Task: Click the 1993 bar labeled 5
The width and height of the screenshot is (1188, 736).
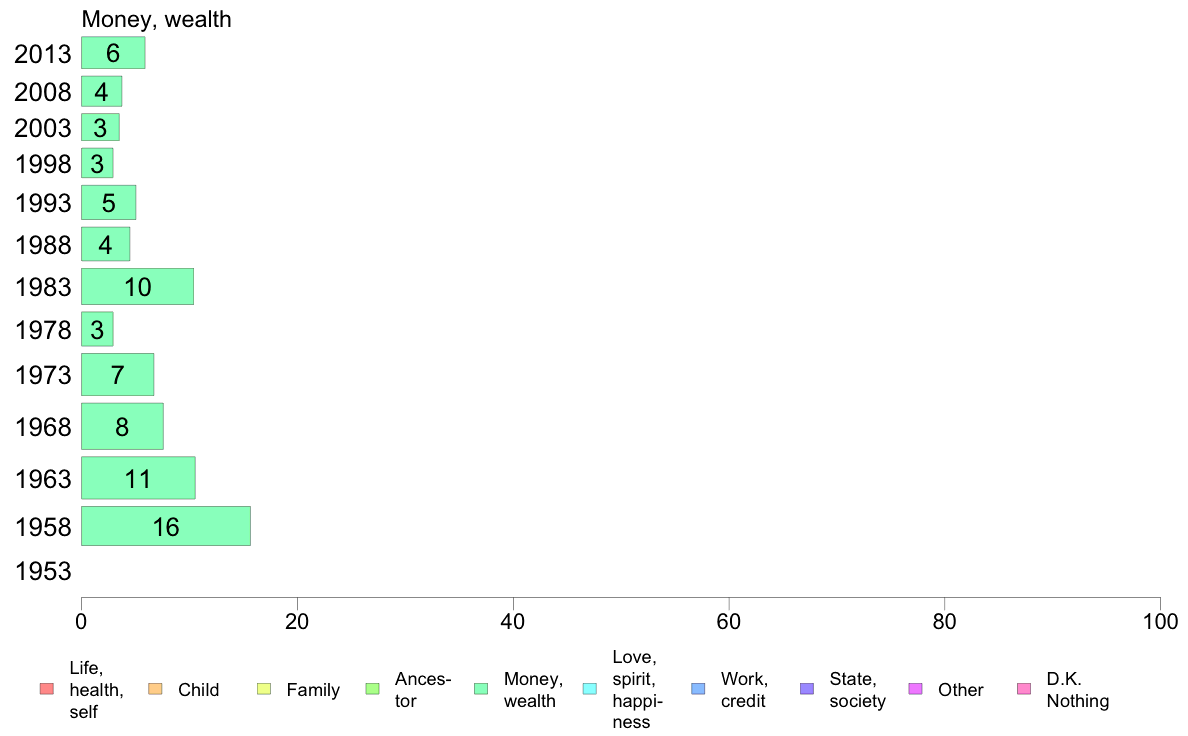Action: 108,202
